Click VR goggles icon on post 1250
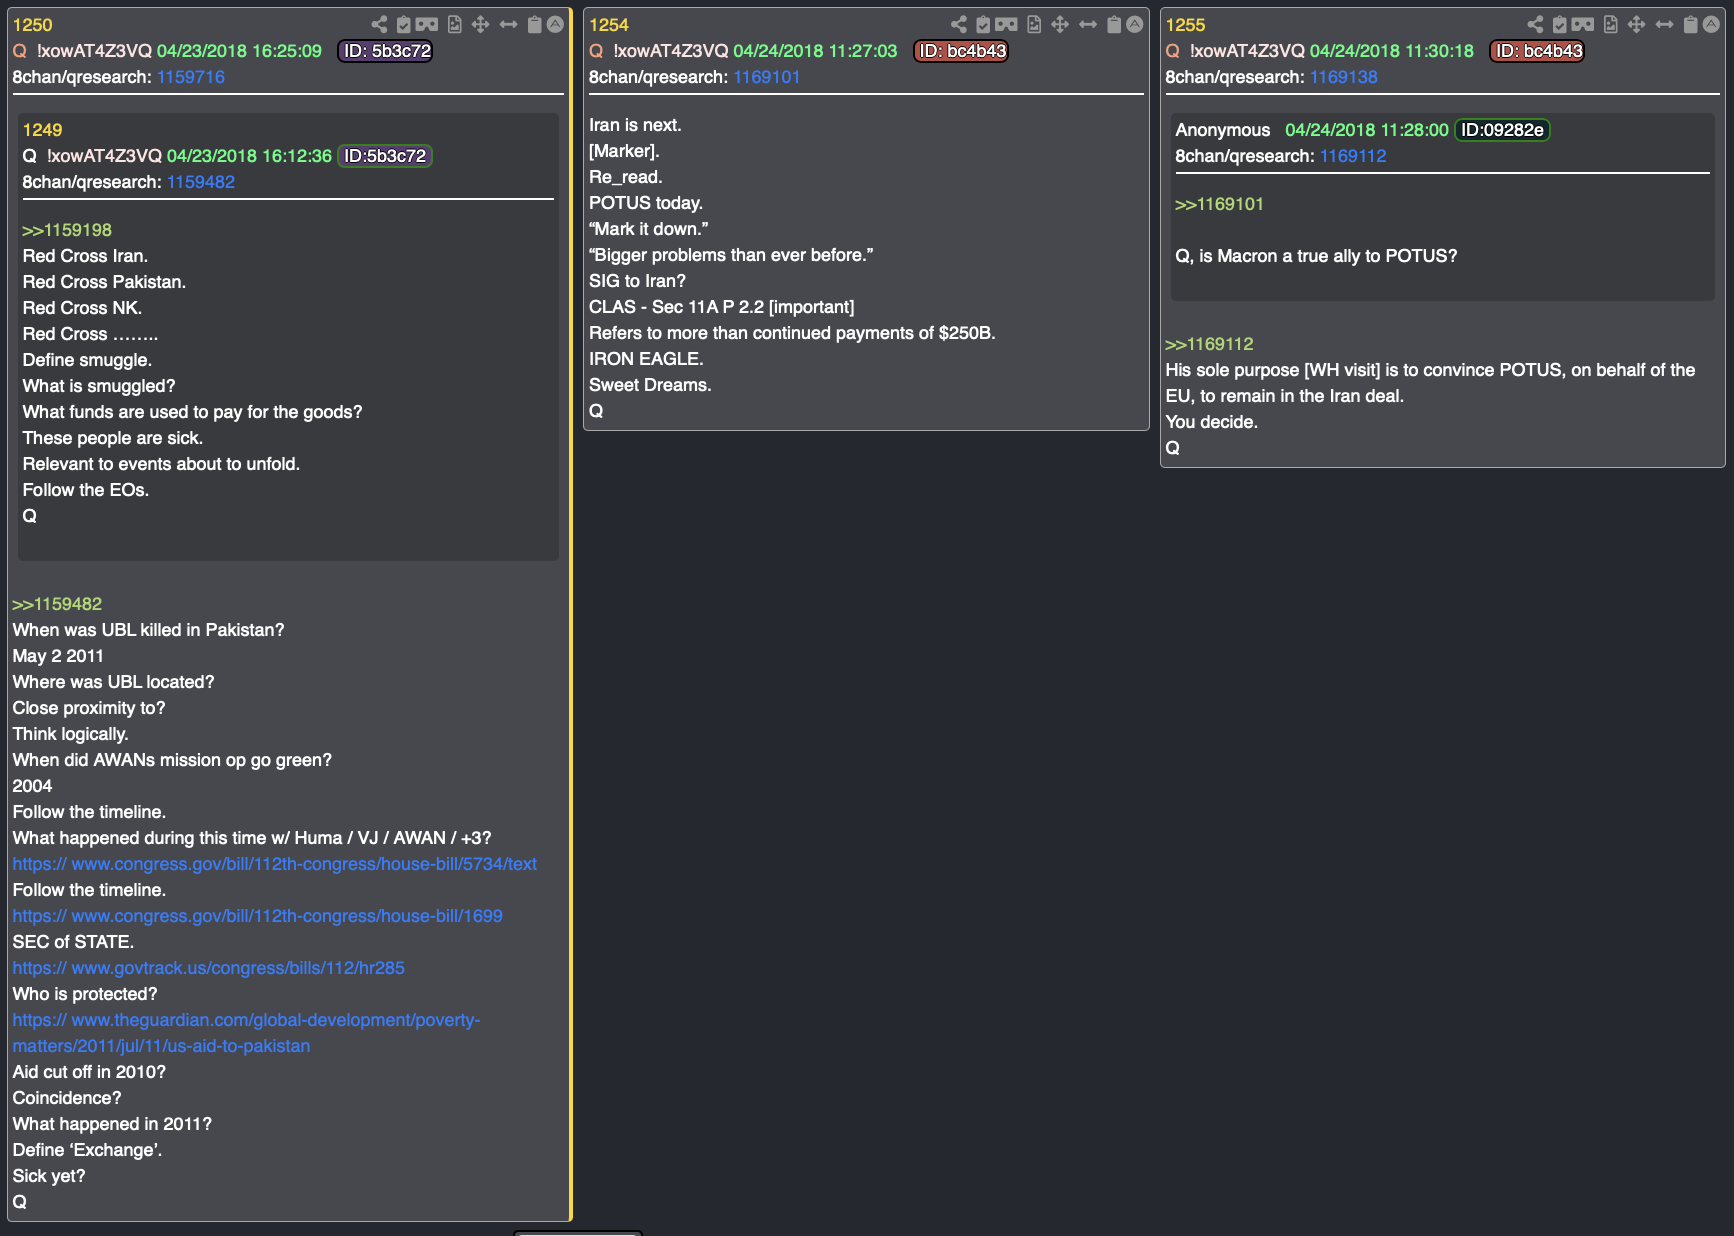The width and height of the screenshot is (1734, 1236). (x=427, y=25)
